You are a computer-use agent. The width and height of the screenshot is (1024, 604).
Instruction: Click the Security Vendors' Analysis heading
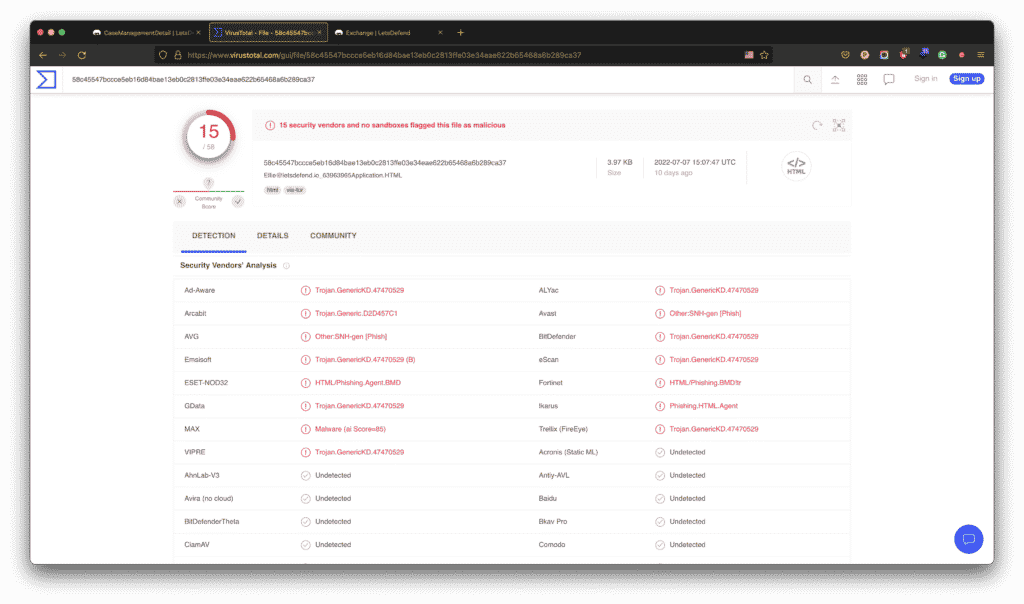[228, 266]
